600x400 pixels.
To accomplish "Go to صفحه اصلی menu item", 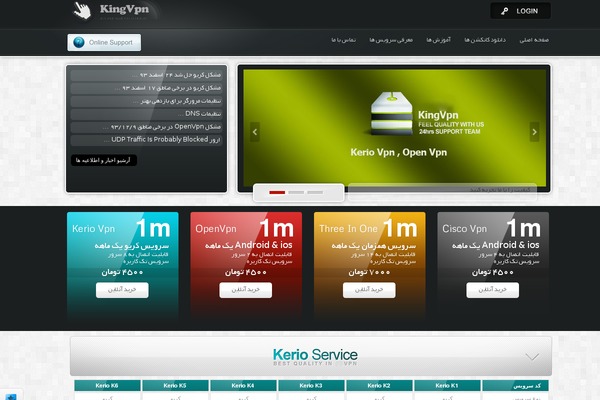I will point(534,40).
